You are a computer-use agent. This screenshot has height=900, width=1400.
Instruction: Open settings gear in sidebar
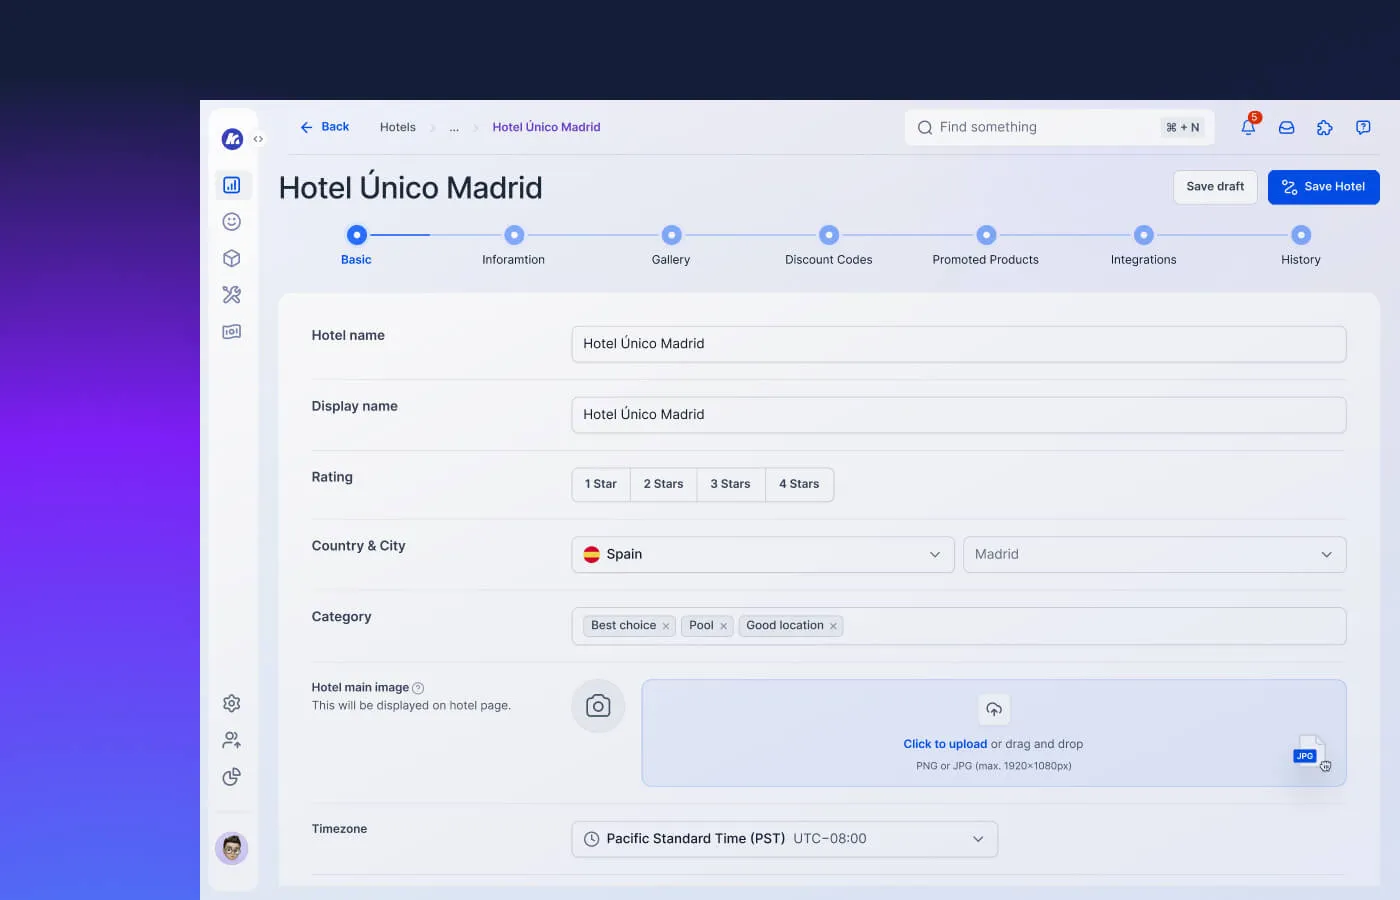pyautogui.click(x=232, y=703)
